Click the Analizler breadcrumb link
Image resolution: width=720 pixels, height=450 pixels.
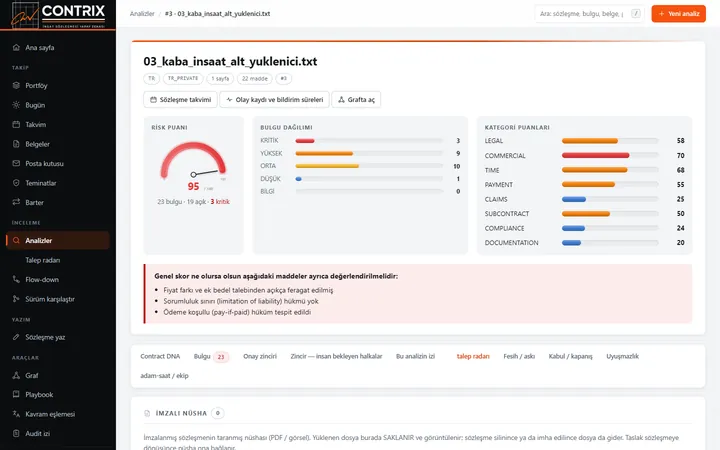point(142,14)
